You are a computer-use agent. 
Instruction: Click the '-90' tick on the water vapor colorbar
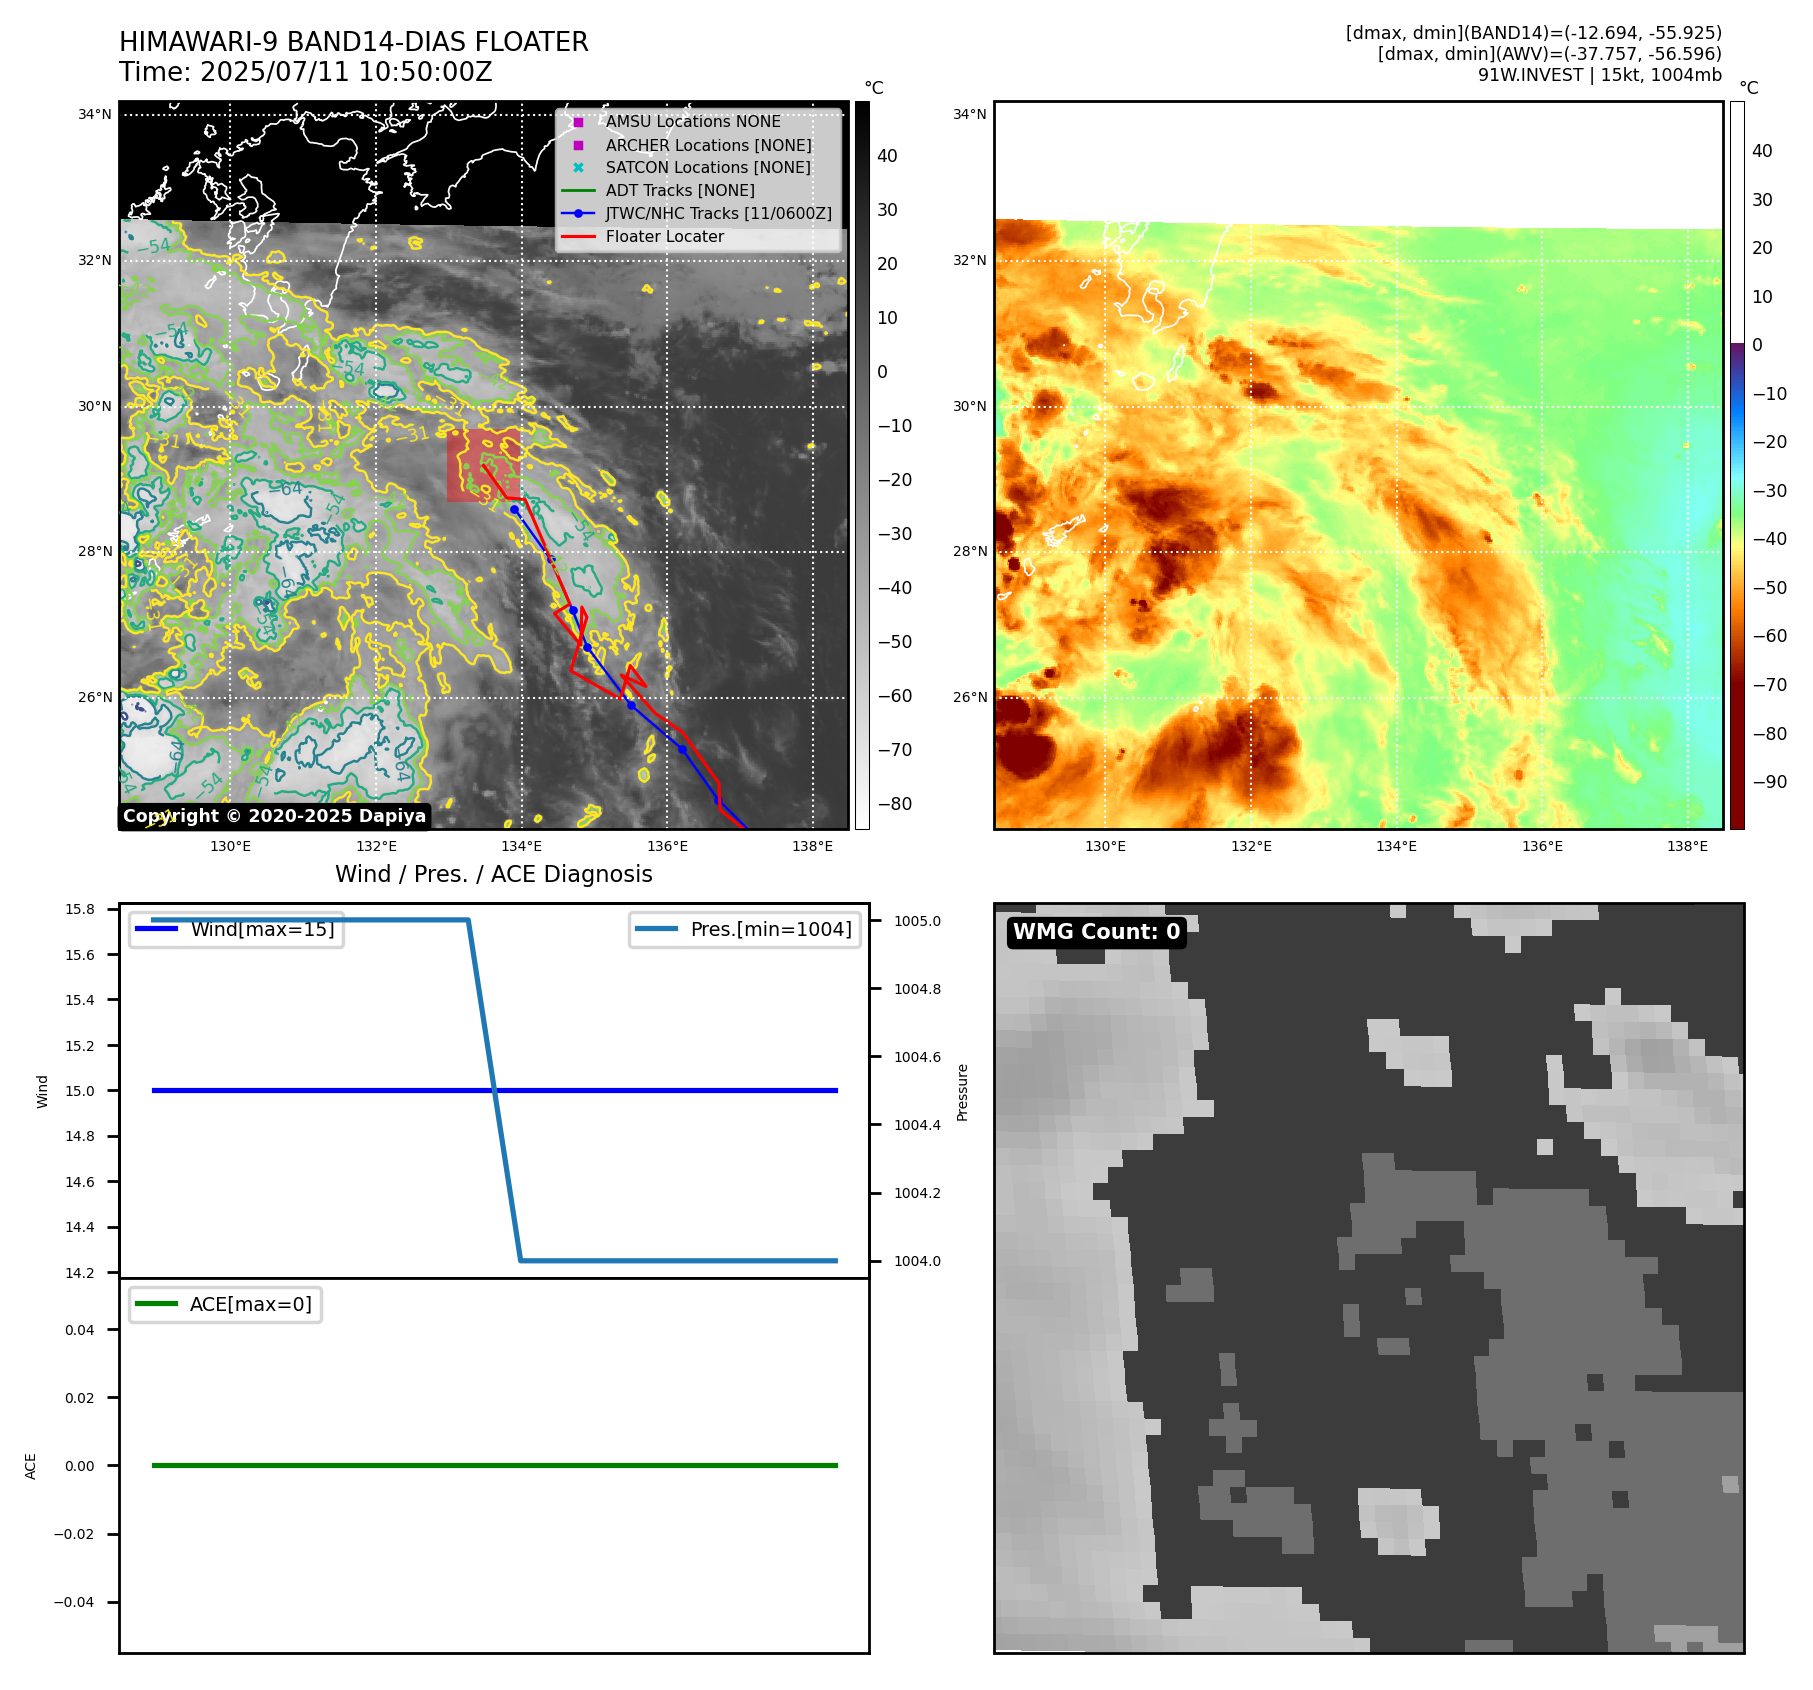pos(1769,782)
